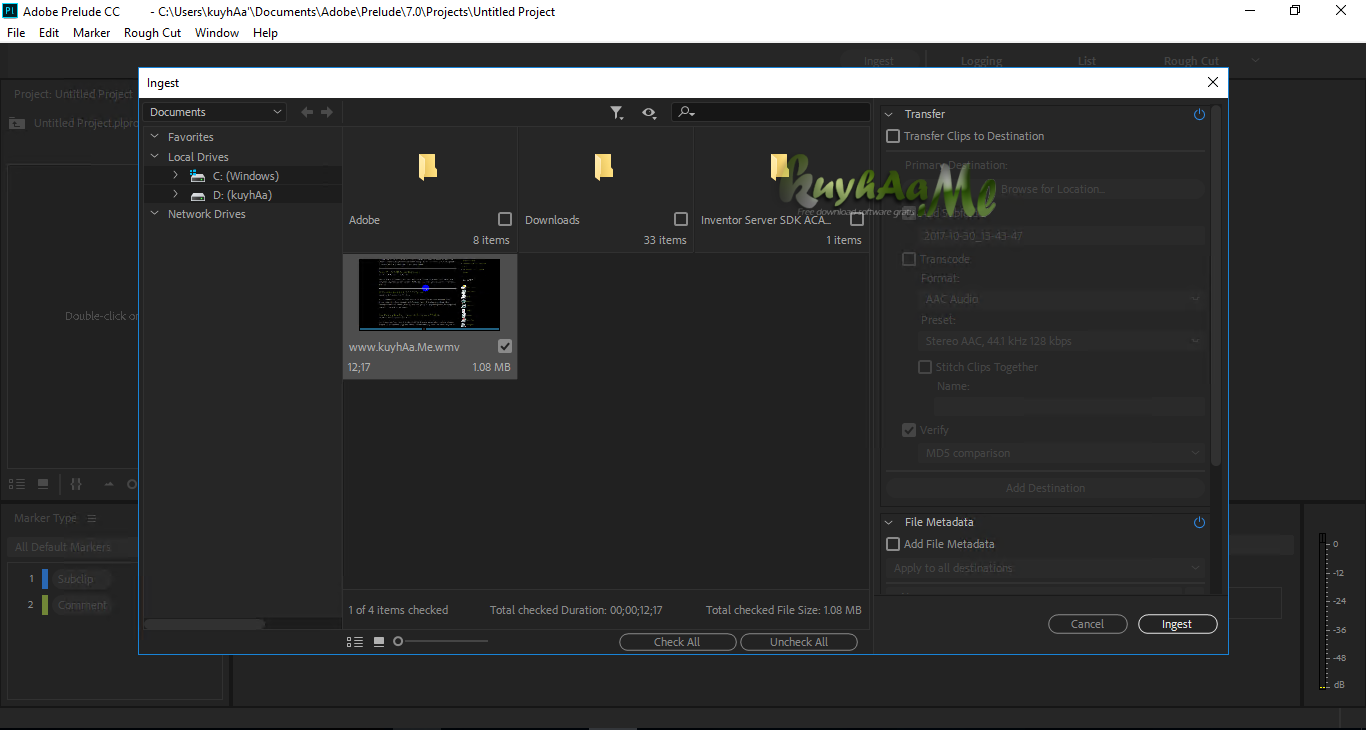The image size is (1366, 730).
Task: Toggle the Verify checkbox
Action: pyautogui.click(x=909, y=430)
